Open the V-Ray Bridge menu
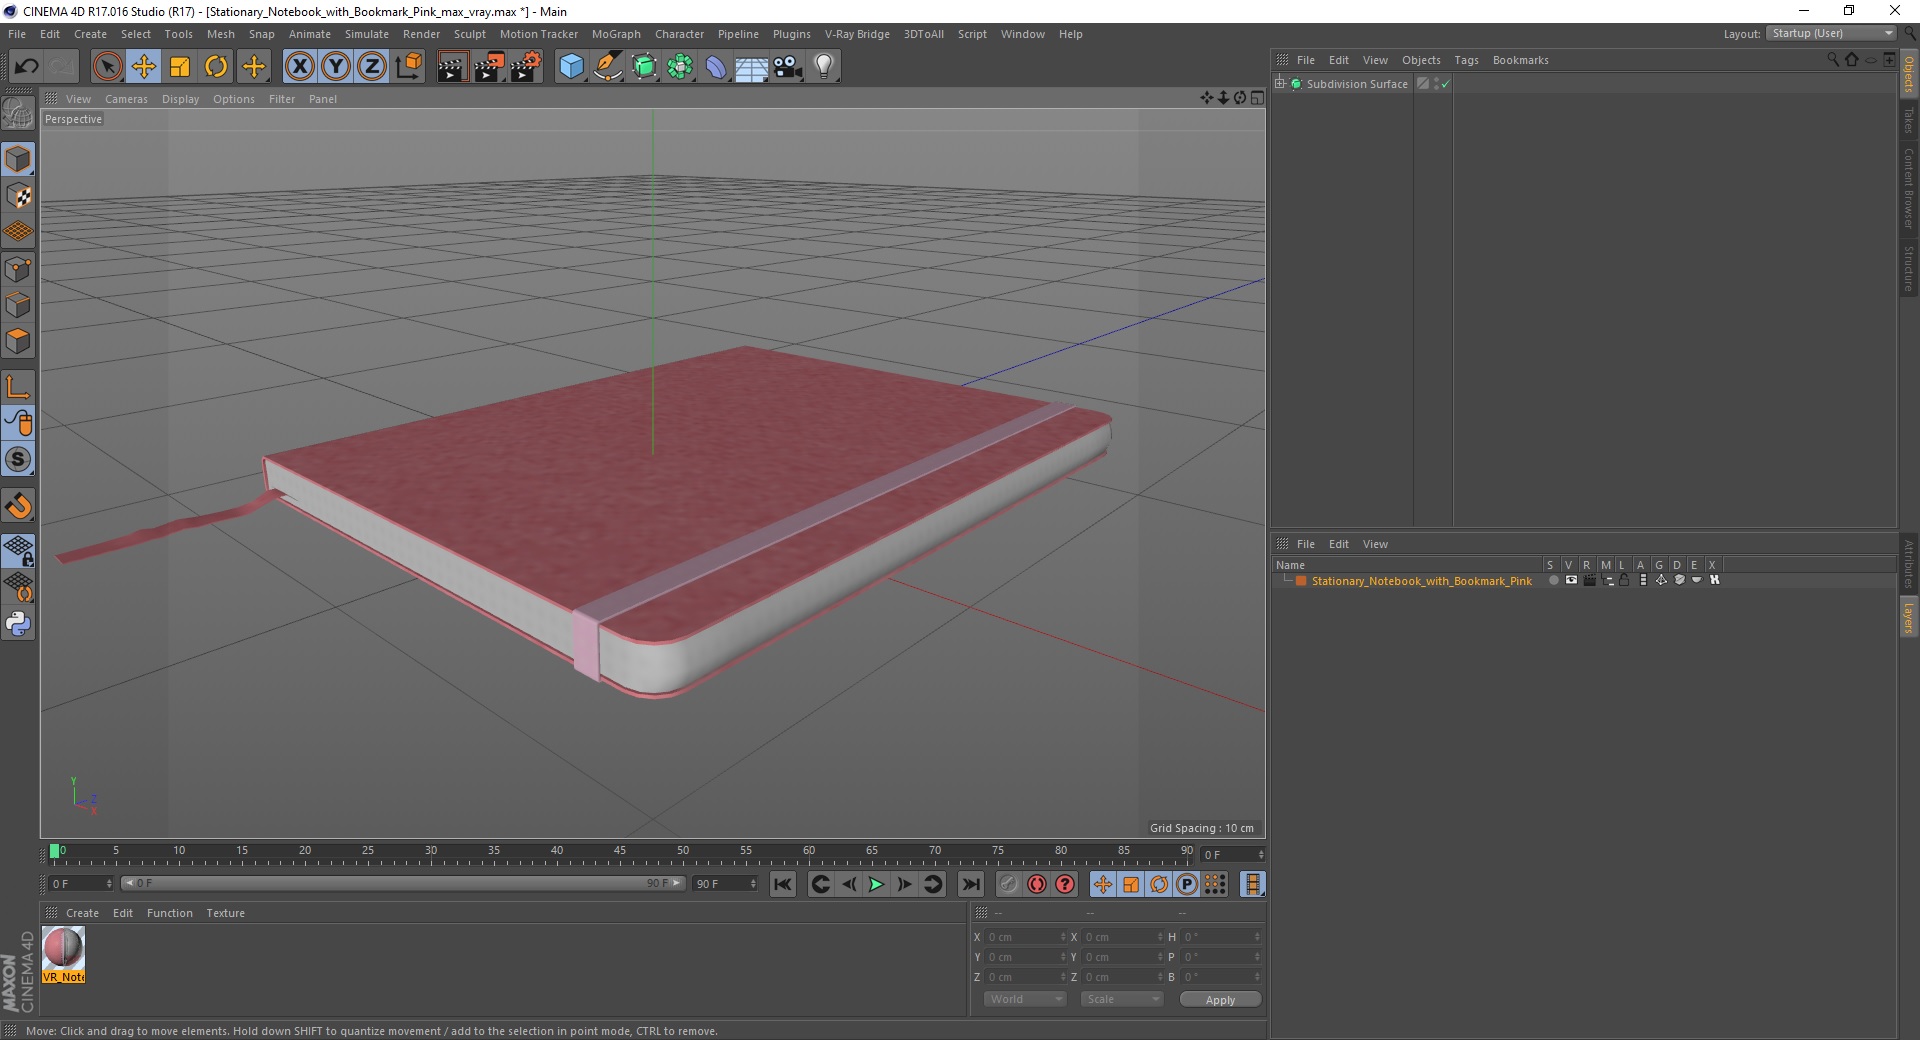This screenshot has height=1040, width=1920. (857, 34)
